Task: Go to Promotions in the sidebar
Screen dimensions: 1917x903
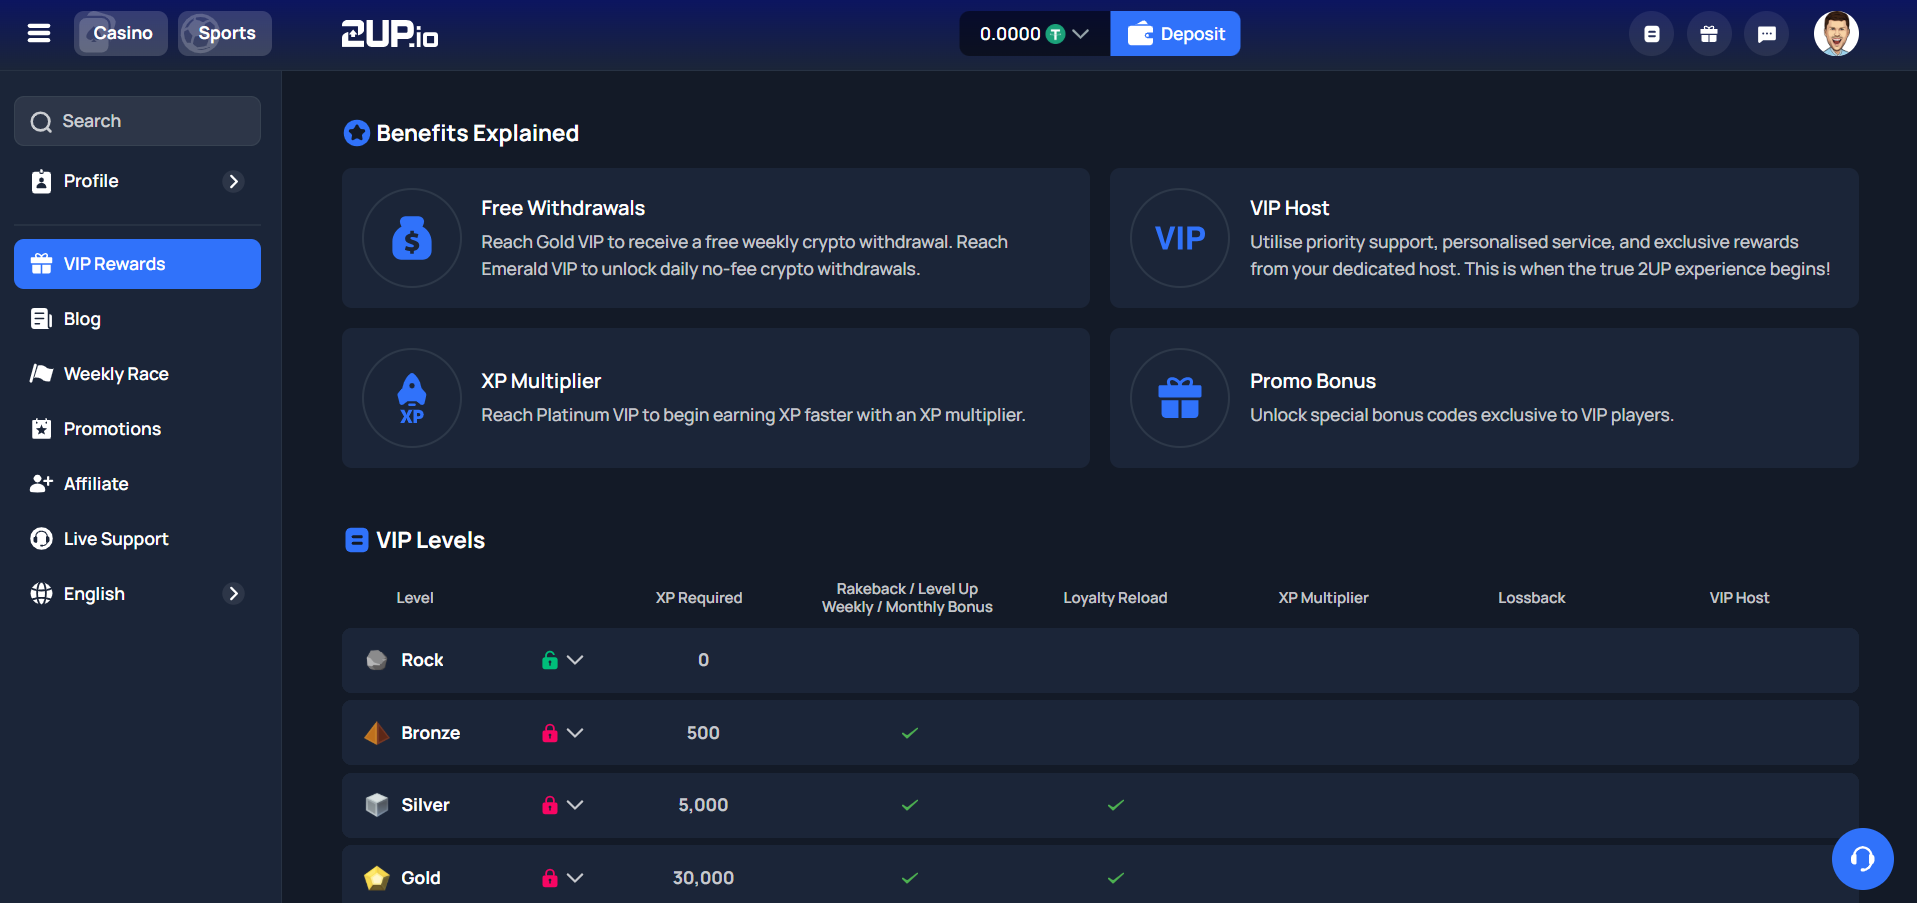Action: tap(112, 429)
